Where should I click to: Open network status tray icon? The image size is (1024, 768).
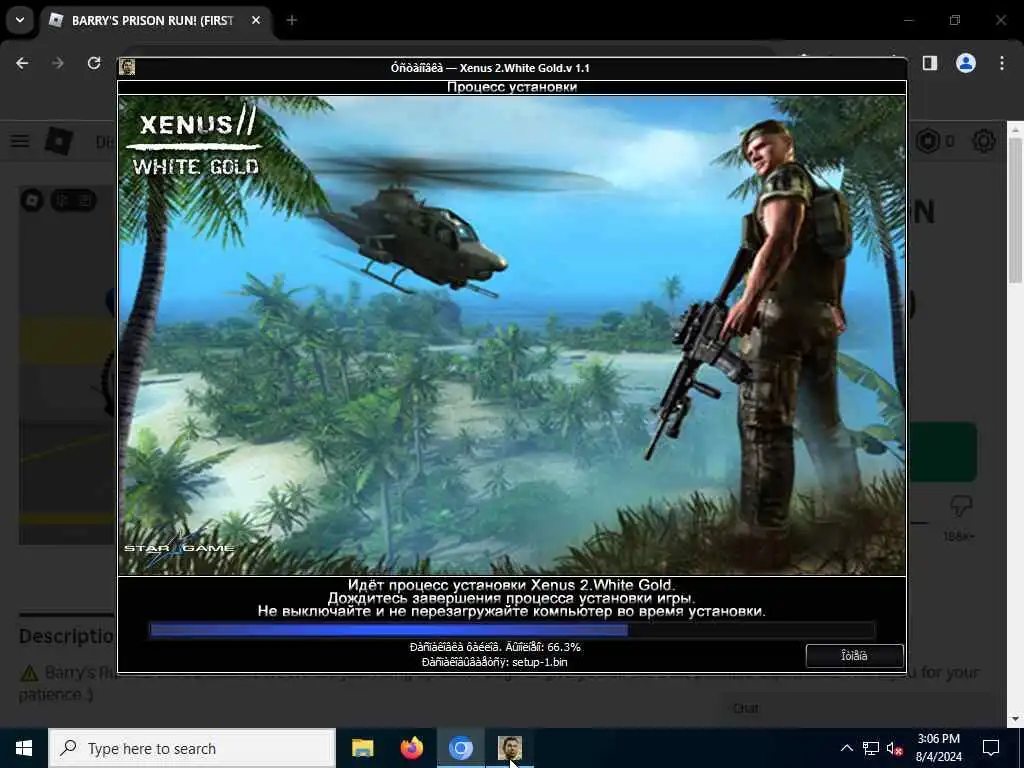[x=871, y=748]
